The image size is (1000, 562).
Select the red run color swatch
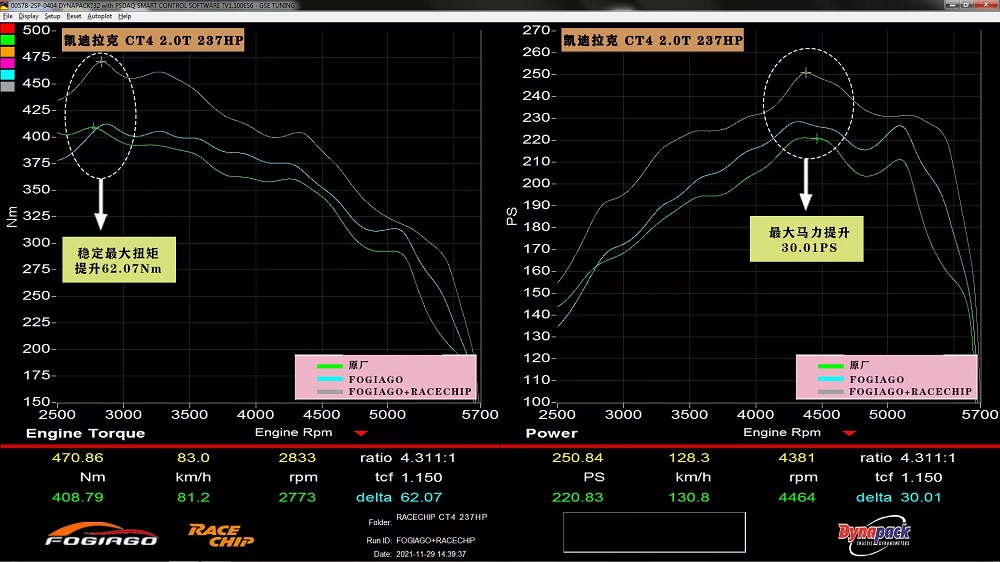(7, 29)
